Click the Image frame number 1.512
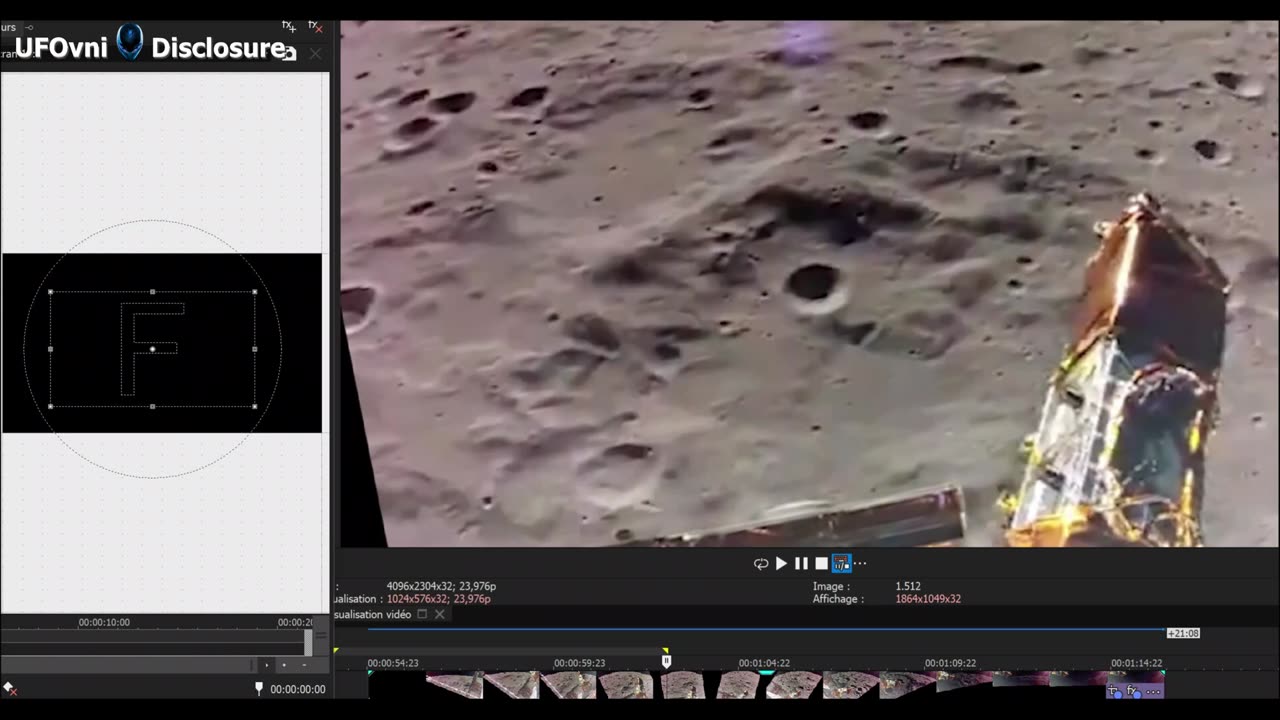Screen dimensions: 1280x720 coord(908,586)
